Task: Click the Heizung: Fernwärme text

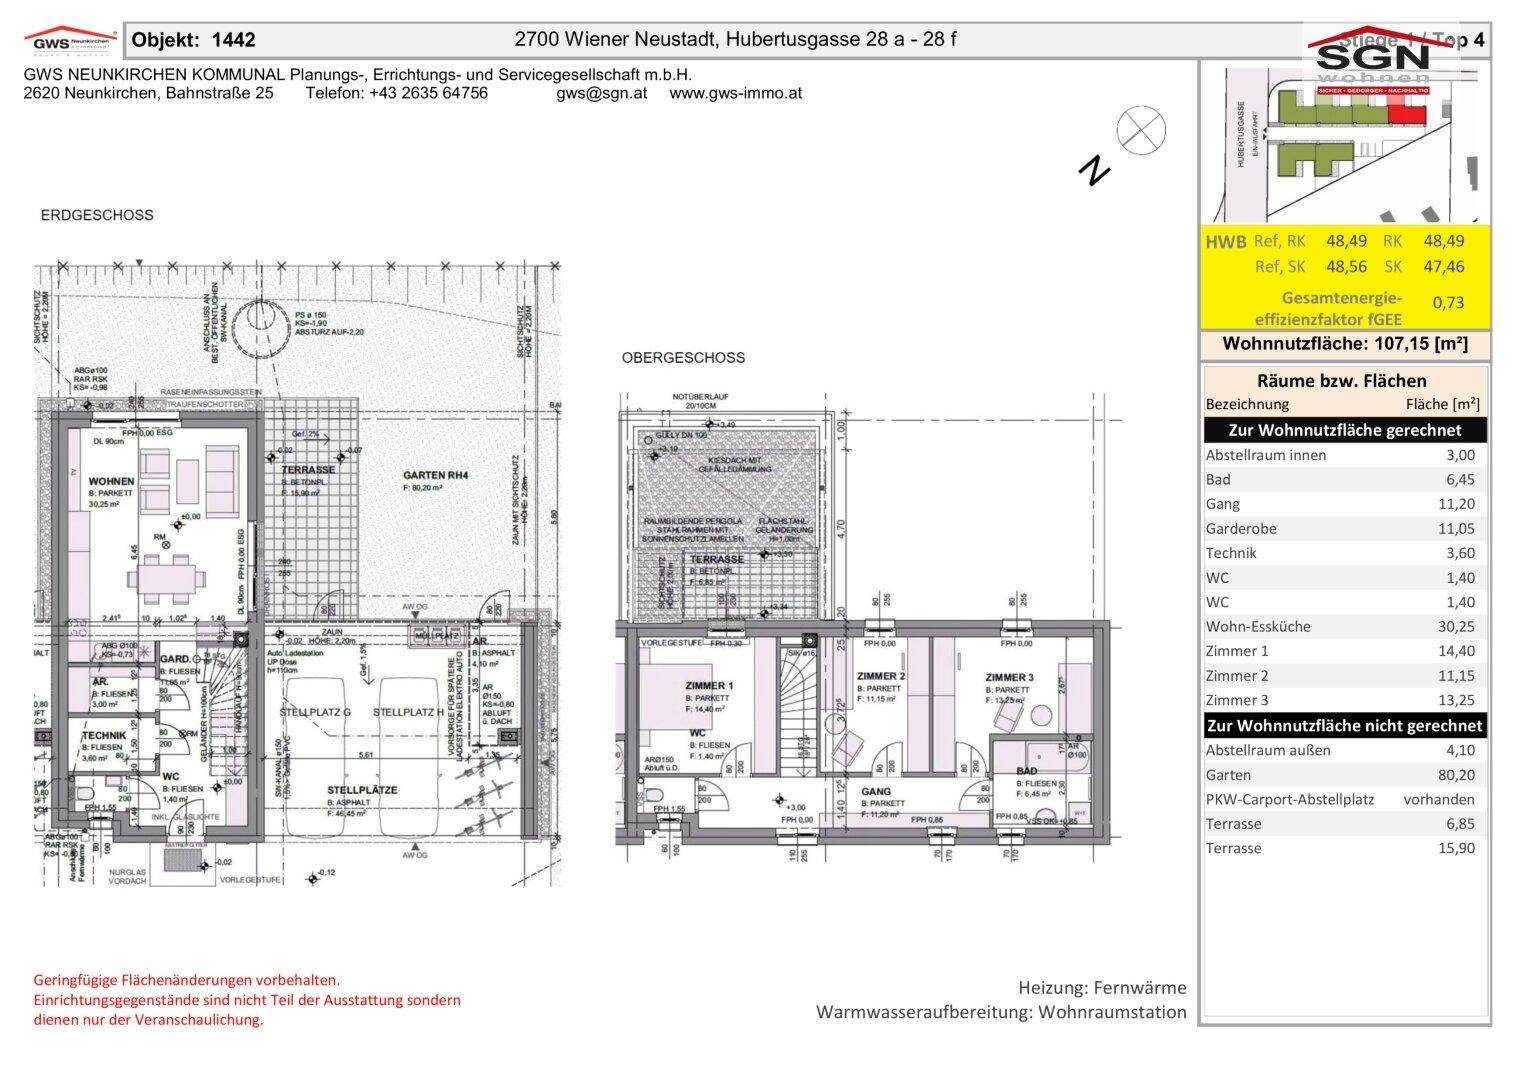Action: pos(1102,988)
